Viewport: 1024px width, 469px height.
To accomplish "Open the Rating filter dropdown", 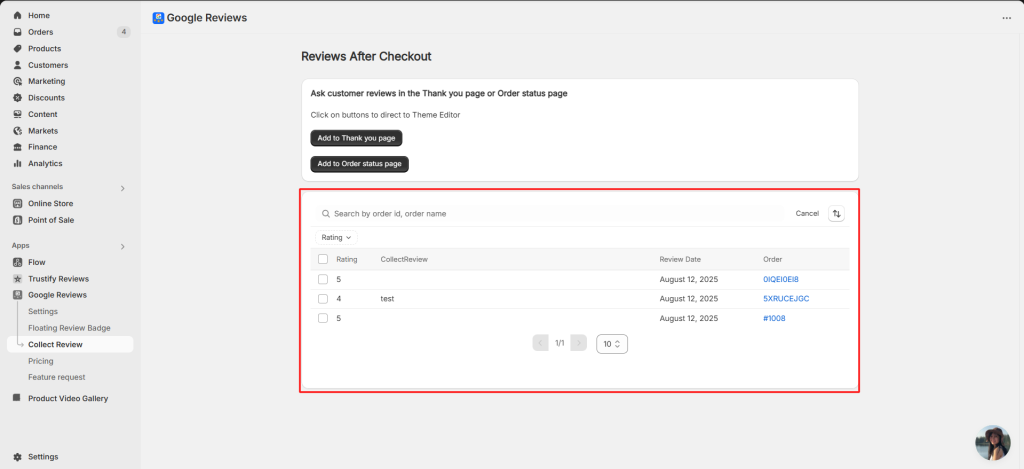I will coord(336,238).
